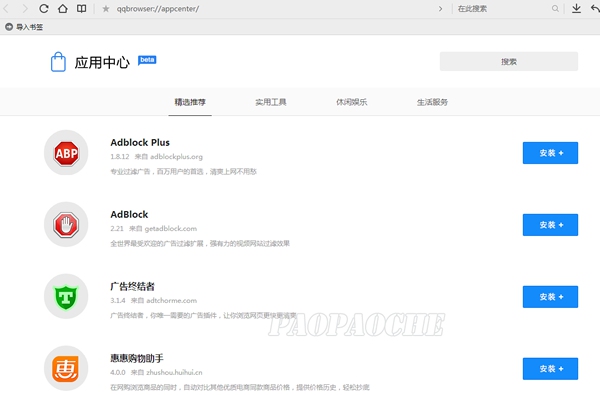The height and width of the screenshot is (395, 600).
Task: Click the 导入书签 bookmark link
Action: coord(29,27)
